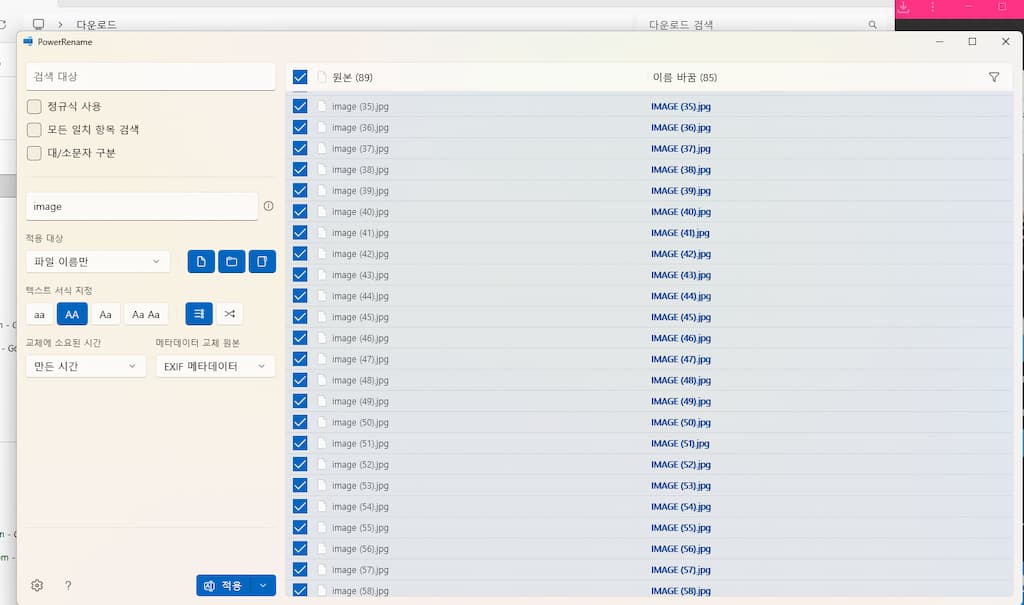Toggle the randomize items icon button
The height and width of the screenshot is (605, 1024).
(229, 314)
